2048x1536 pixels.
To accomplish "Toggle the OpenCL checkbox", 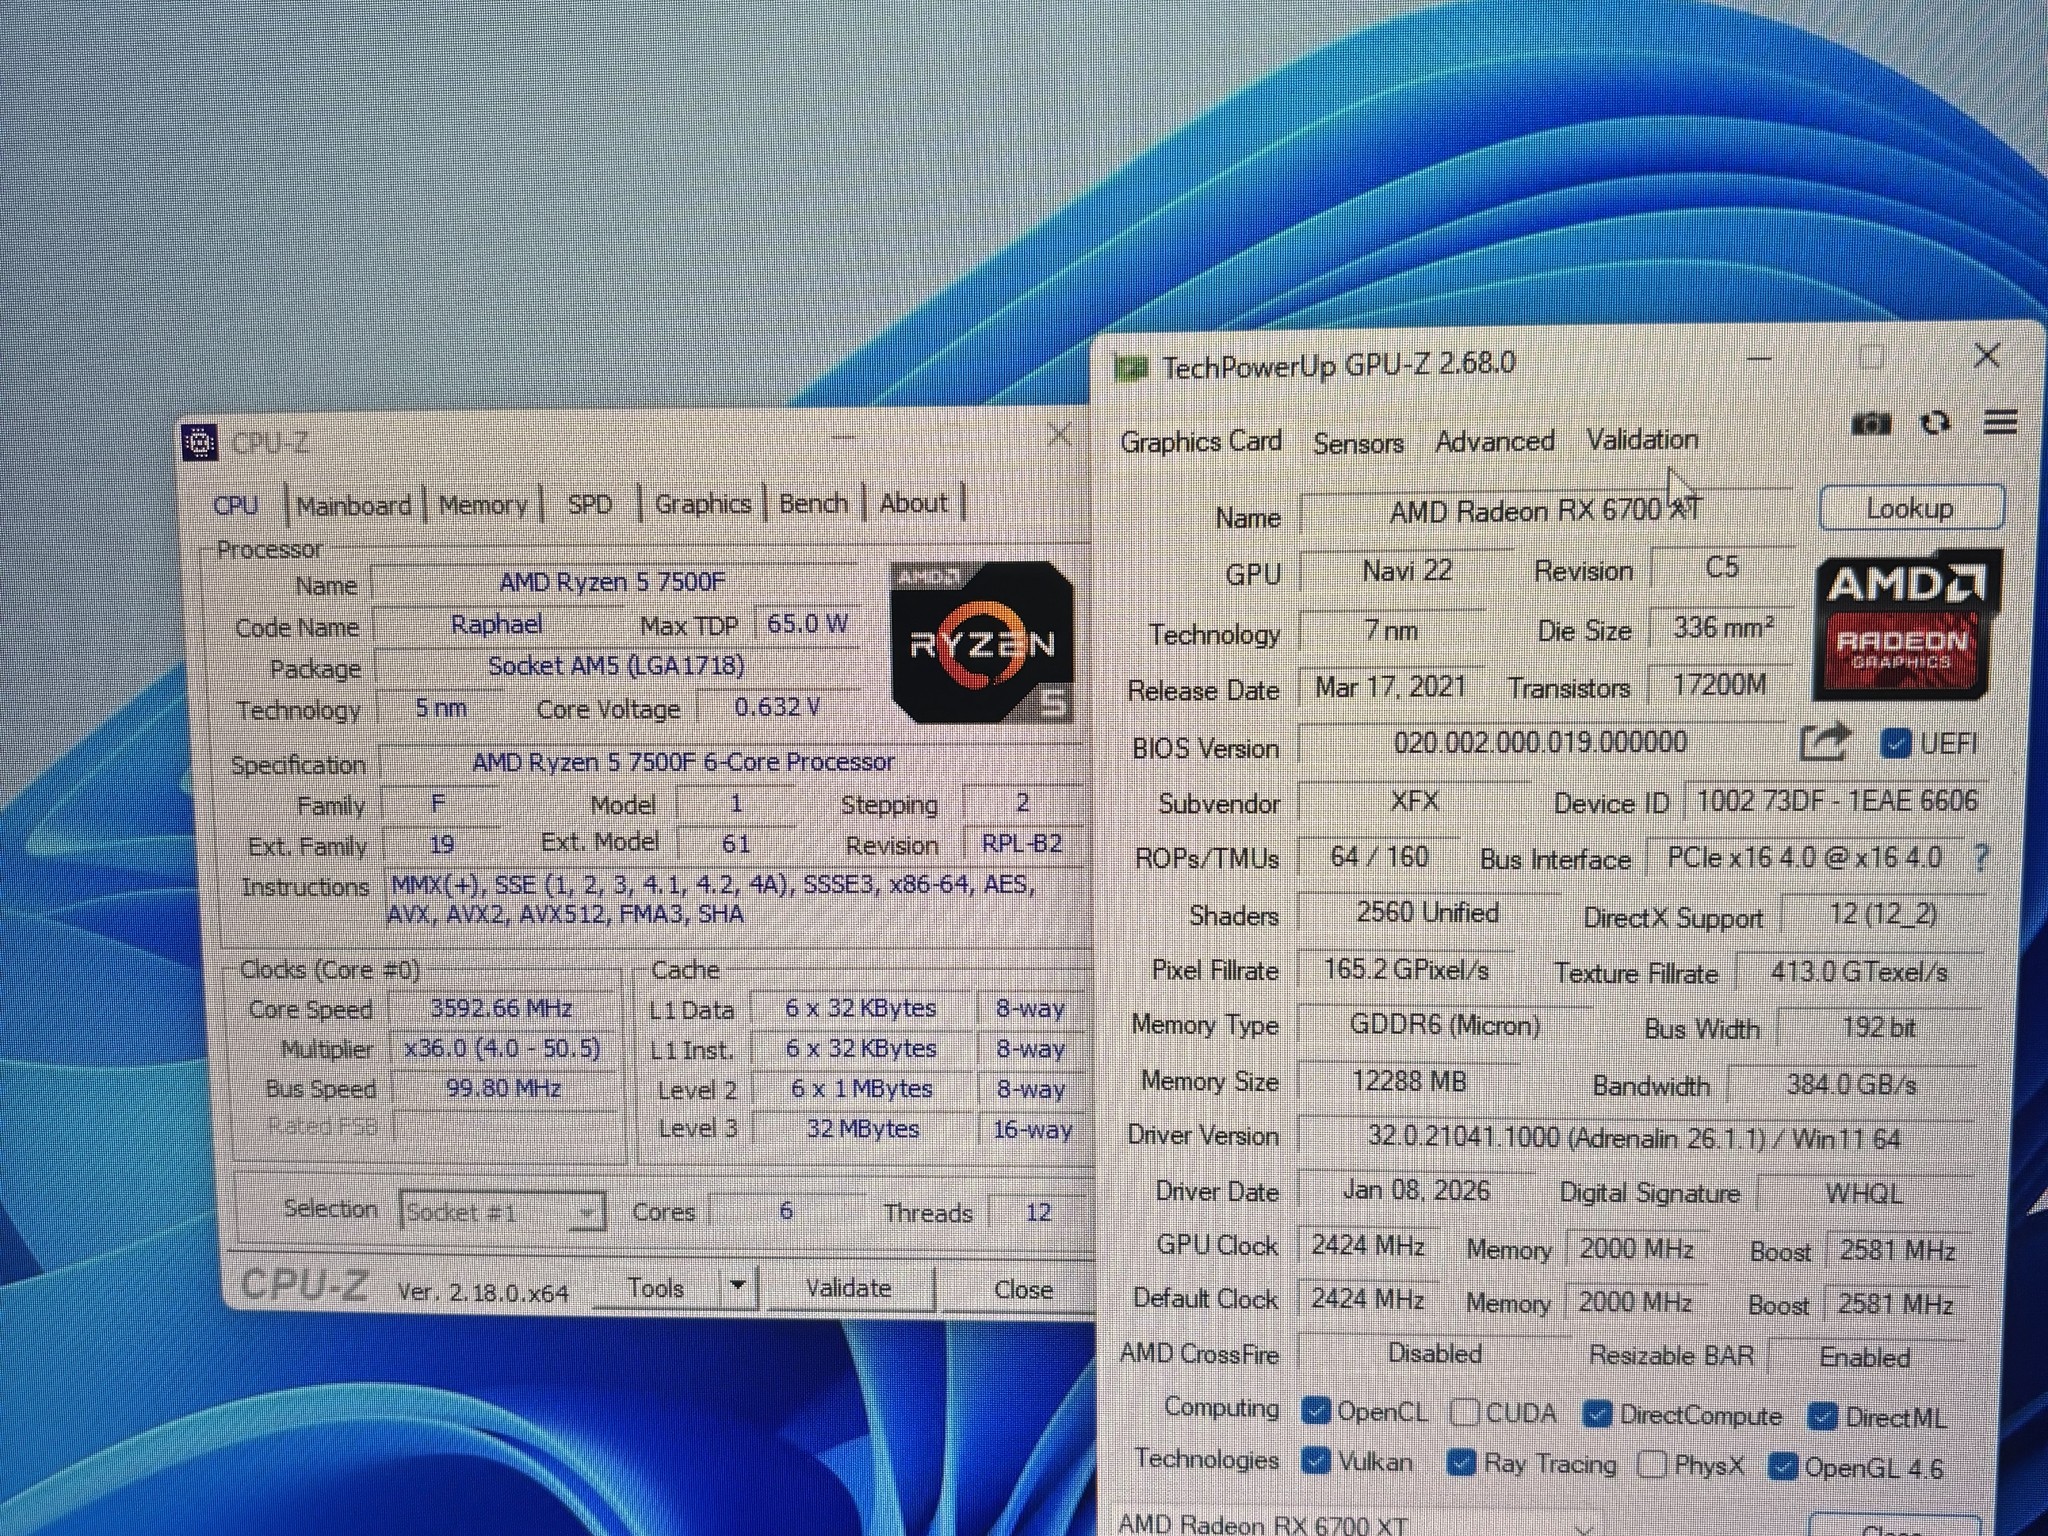I will point(1316,1411).
